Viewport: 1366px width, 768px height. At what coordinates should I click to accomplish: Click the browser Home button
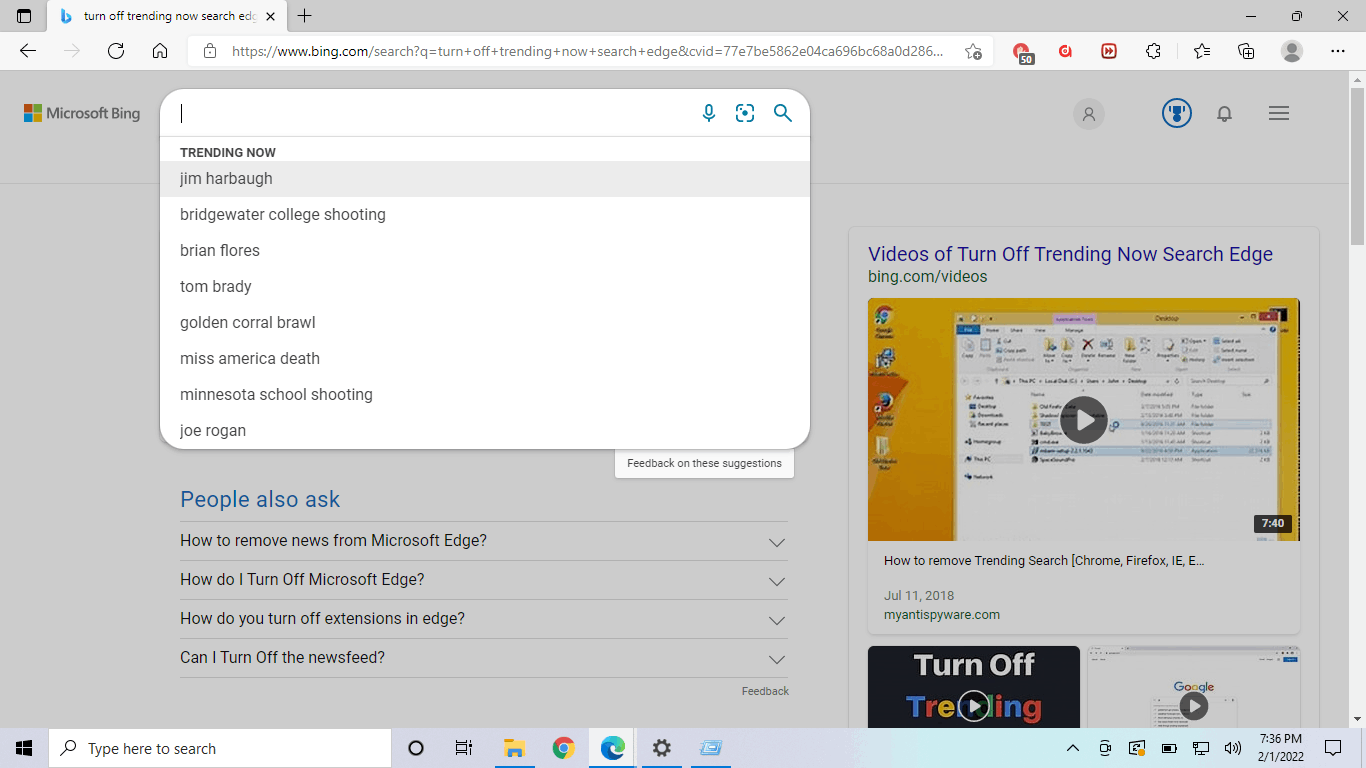(160, 51)
